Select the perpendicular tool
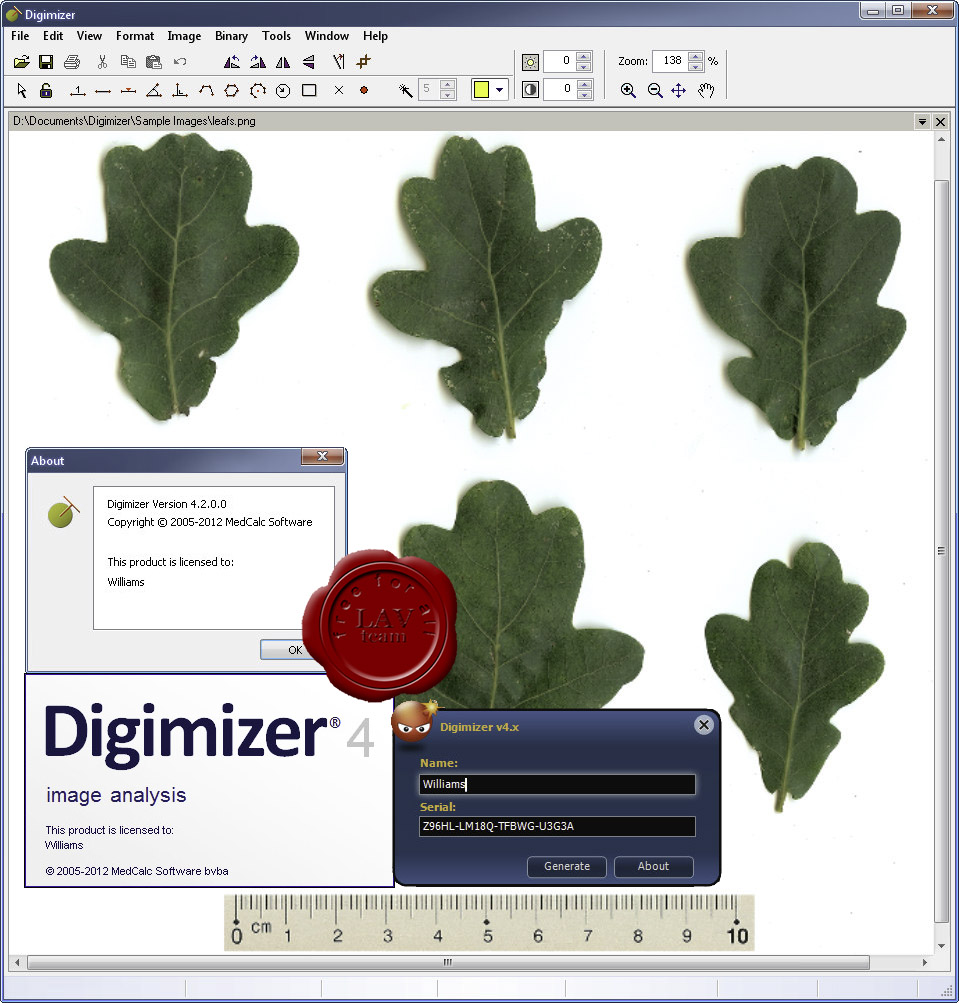 (180, 91)
